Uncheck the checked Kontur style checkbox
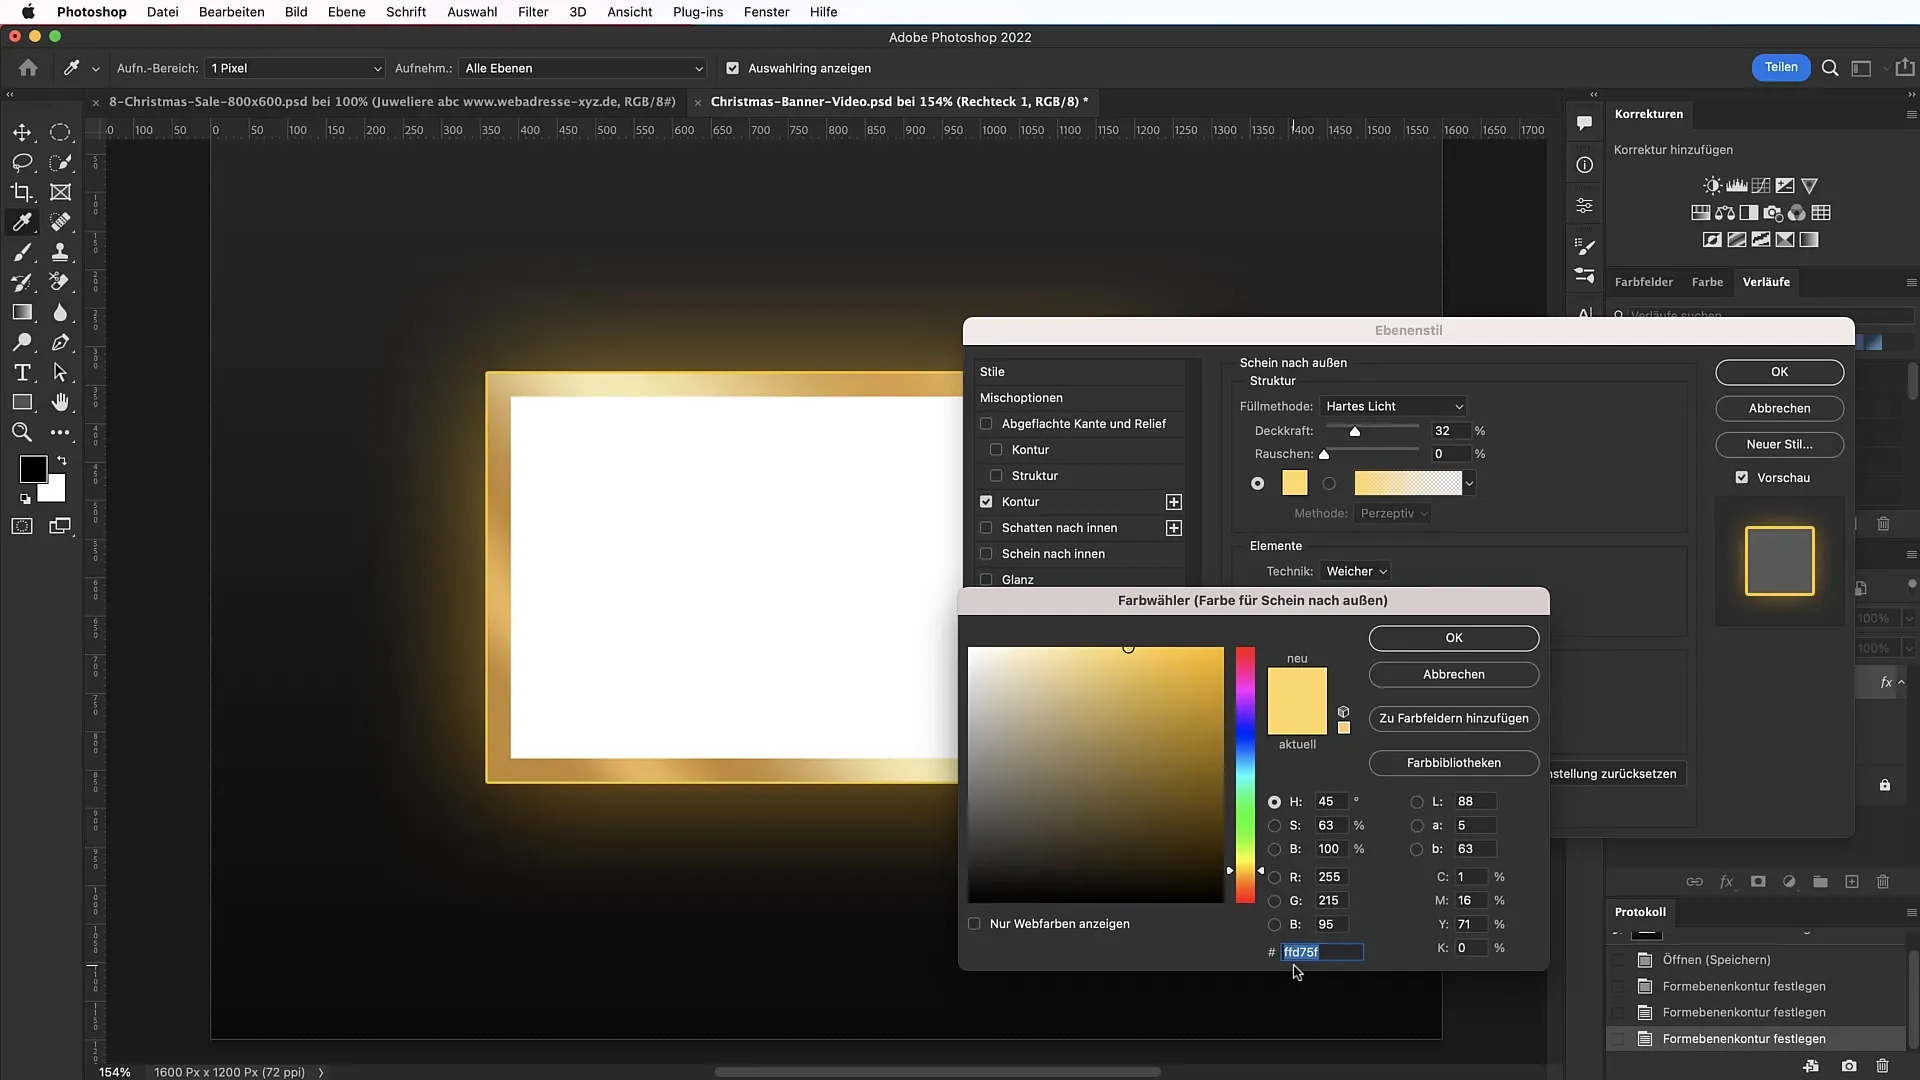This screenshot has width=1920, height=1080. (x=986, y=502)
